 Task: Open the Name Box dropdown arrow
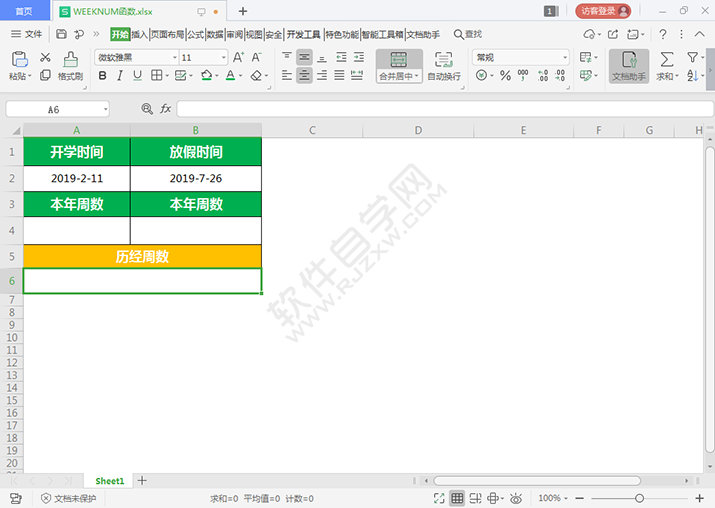[x=104, y=109]
